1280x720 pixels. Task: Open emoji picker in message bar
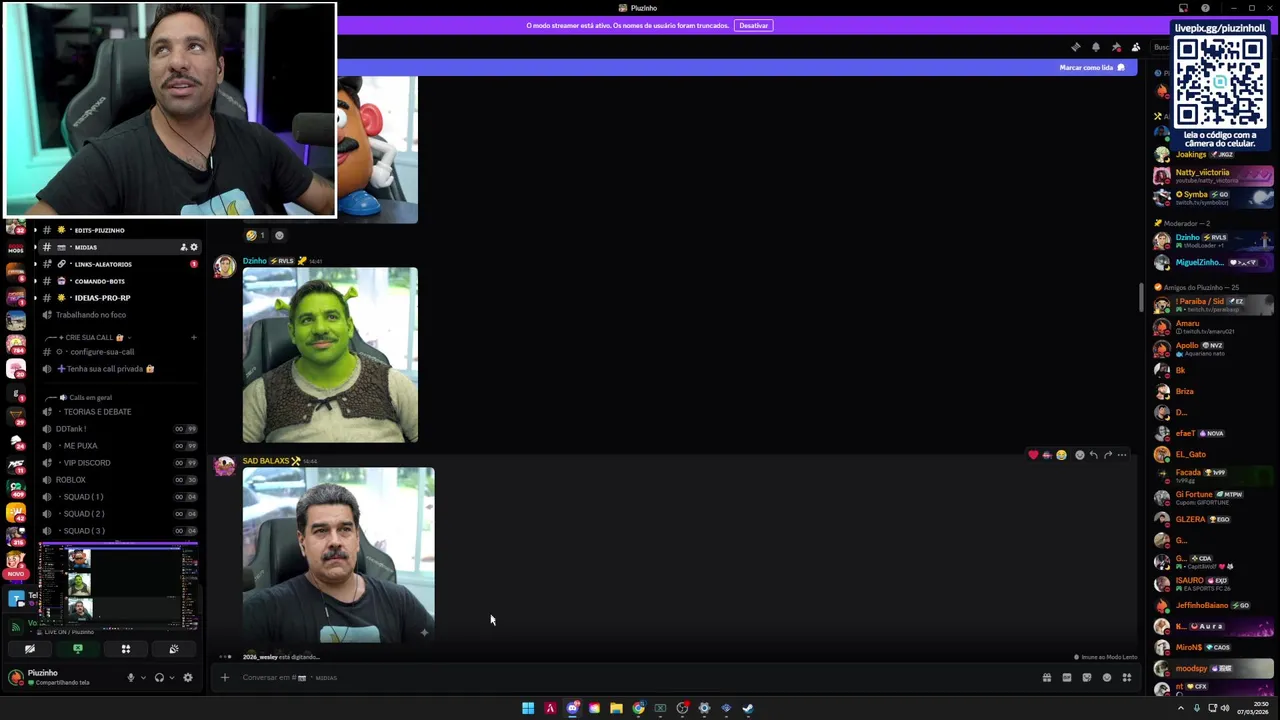pos(1107,677)
